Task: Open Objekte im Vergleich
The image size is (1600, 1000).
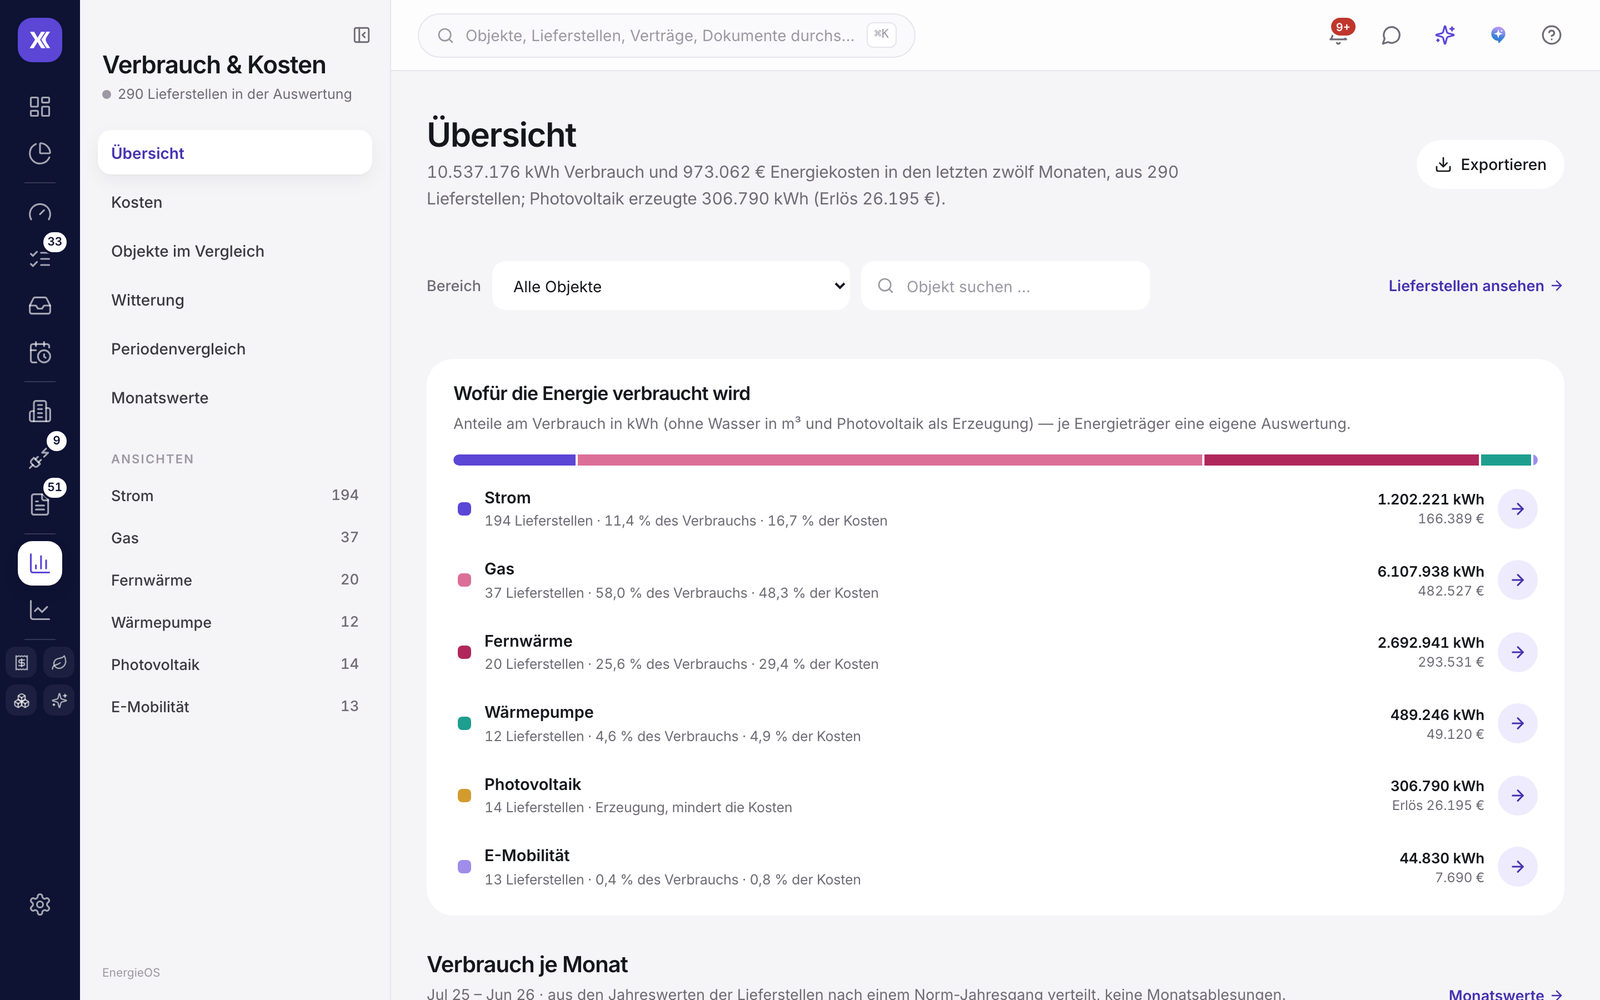Action: point(235,251)
